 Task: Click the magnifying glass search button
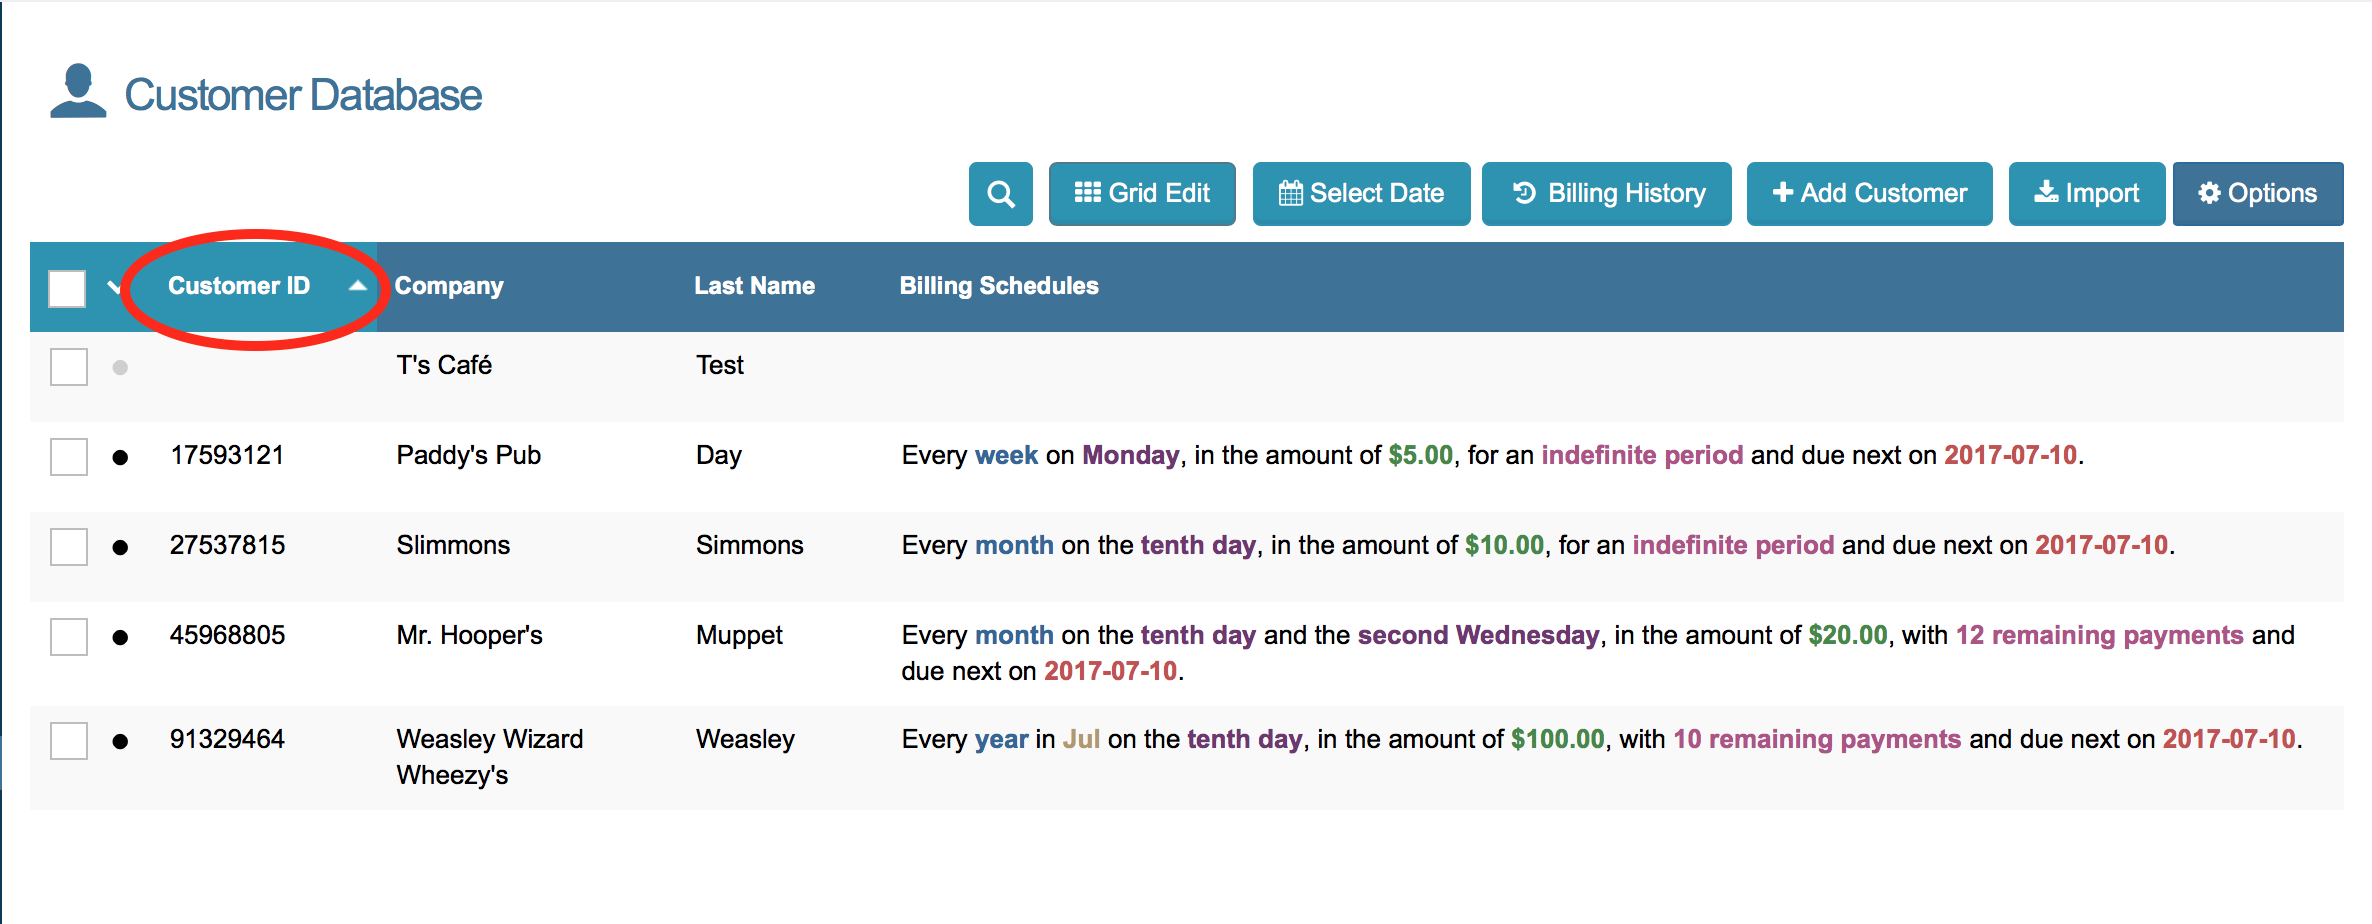point(1000,194)
